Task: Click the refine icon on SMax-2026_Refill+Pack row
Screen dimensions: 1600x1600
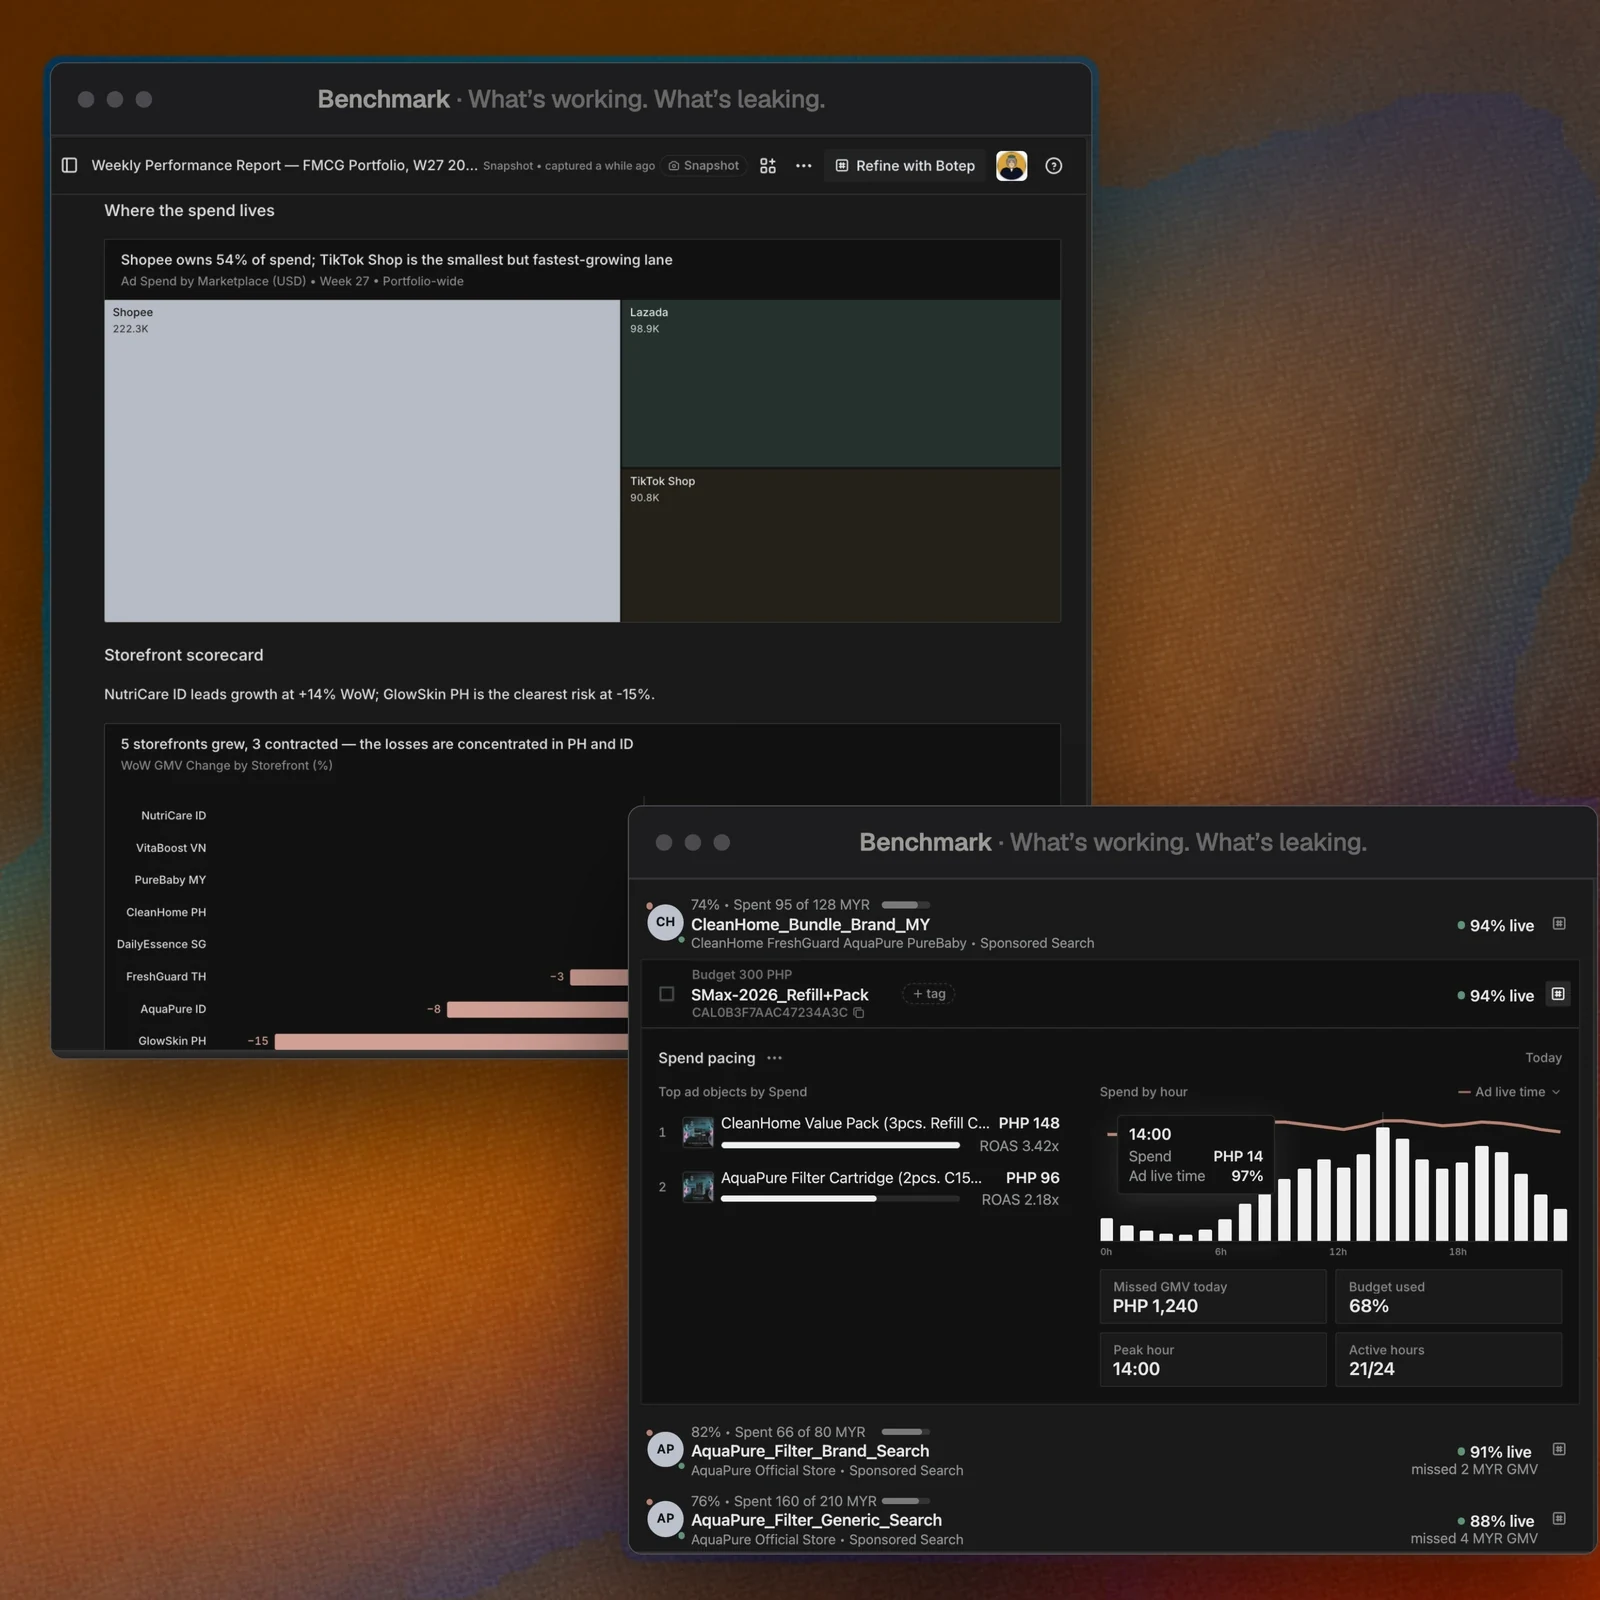Action: pos(1558,994)
